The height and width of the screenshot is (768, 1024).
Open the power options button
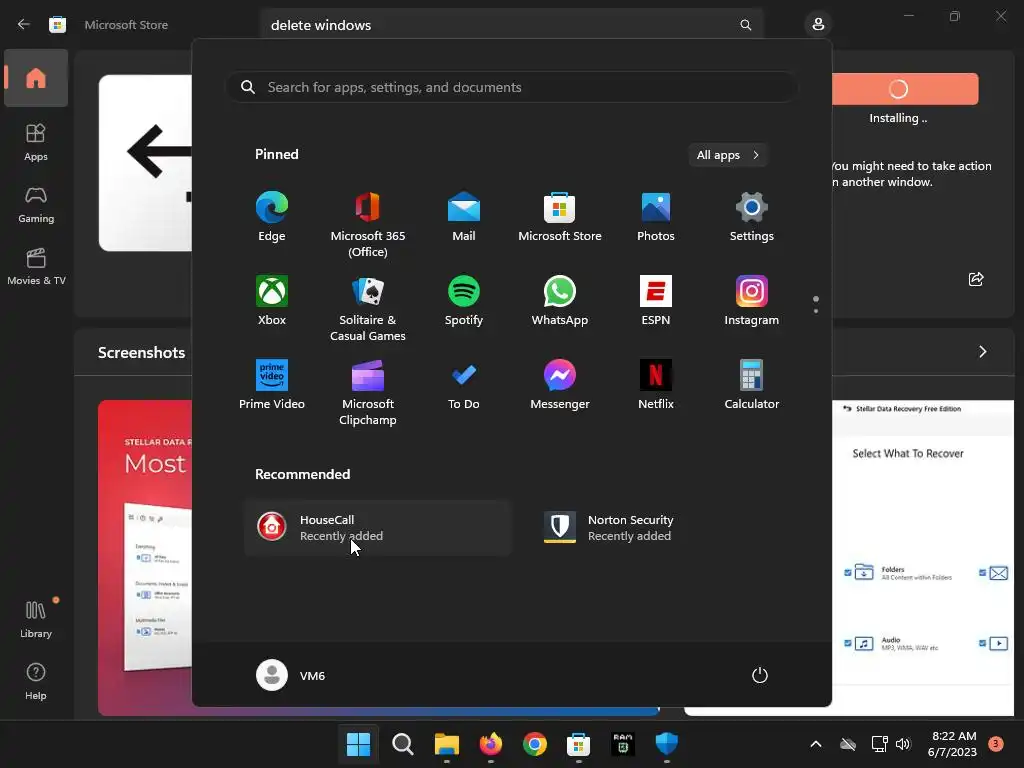(760, 675)
